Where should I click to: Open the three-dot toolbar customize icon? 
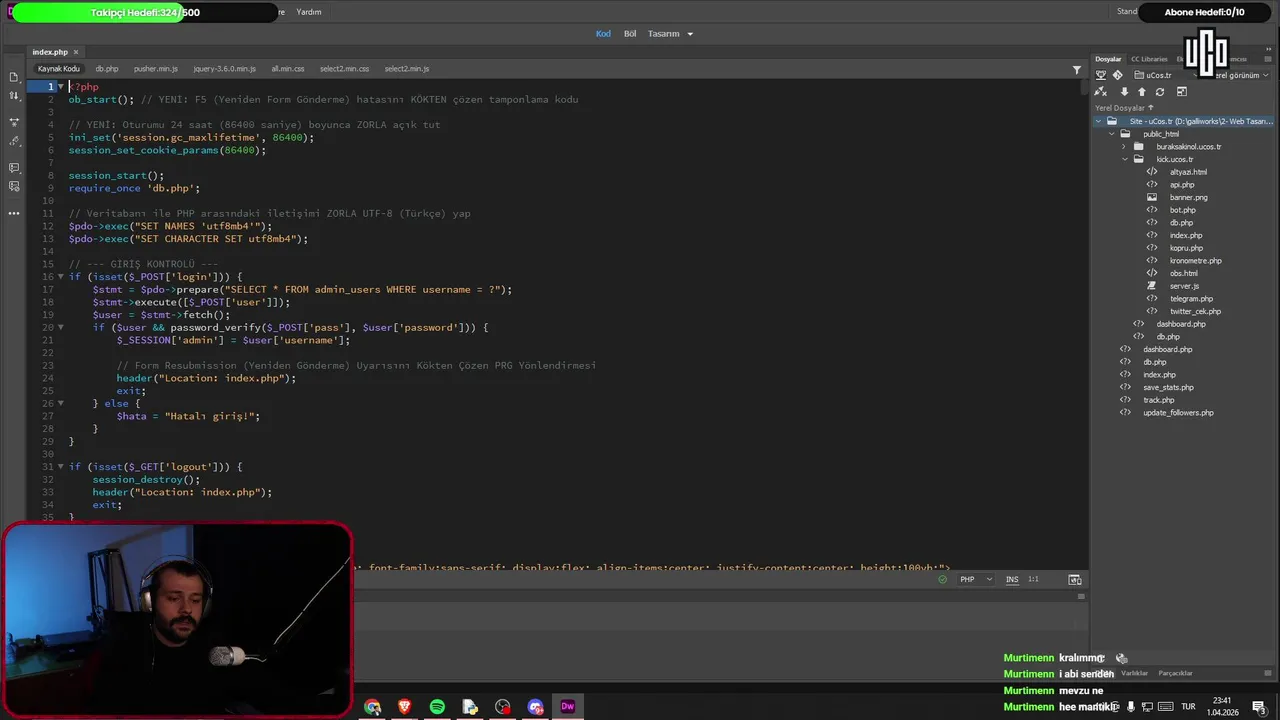(14, 213)
